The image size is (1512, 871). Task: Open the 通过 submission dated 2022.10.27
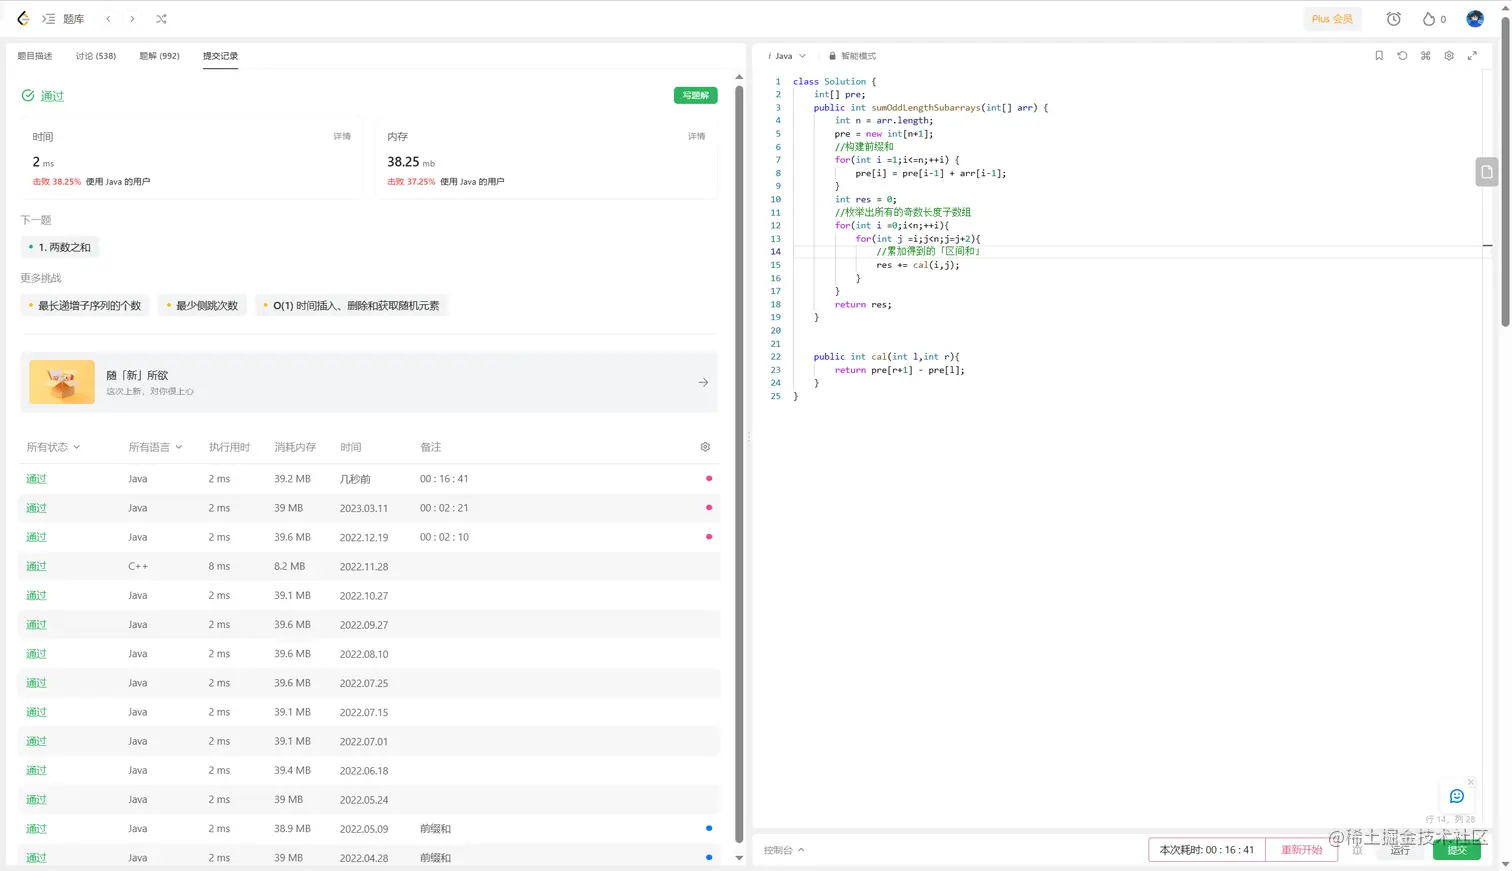(x=36, y=595)
